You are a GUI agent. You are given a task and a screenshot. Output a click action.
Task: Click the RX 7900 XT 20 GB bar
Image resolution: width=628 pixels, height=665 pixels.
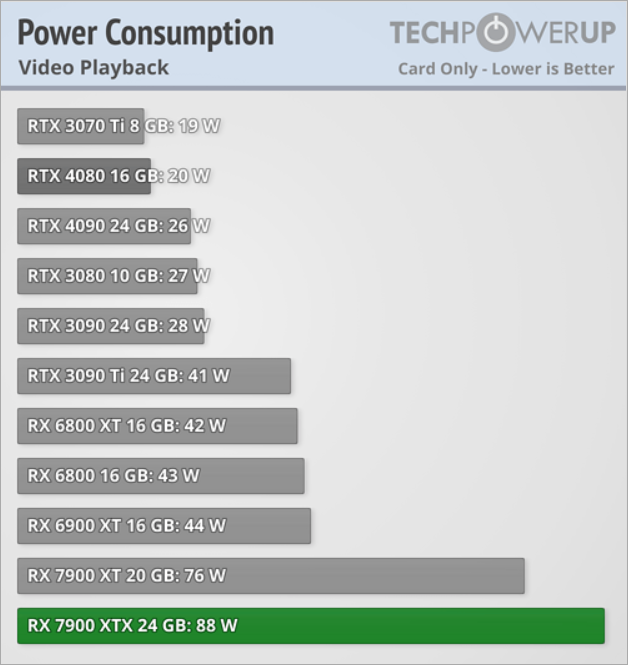(x=271, y=576)
